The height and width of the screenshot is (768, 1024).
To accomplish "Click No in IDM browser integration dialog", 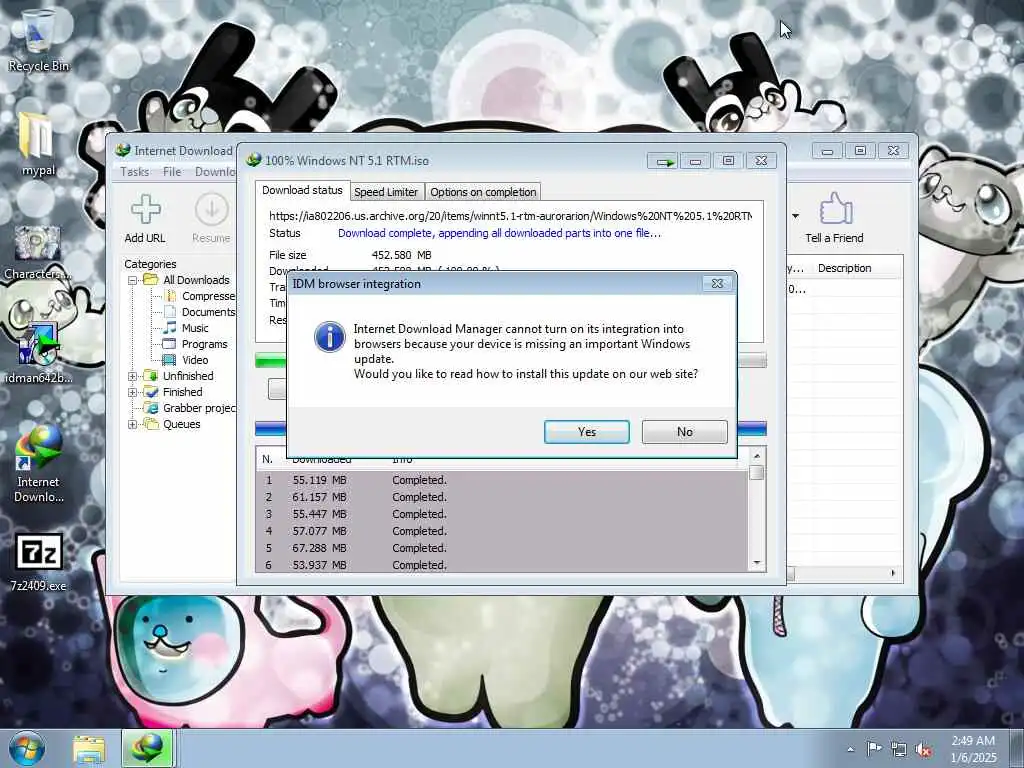I will [684, 432].
